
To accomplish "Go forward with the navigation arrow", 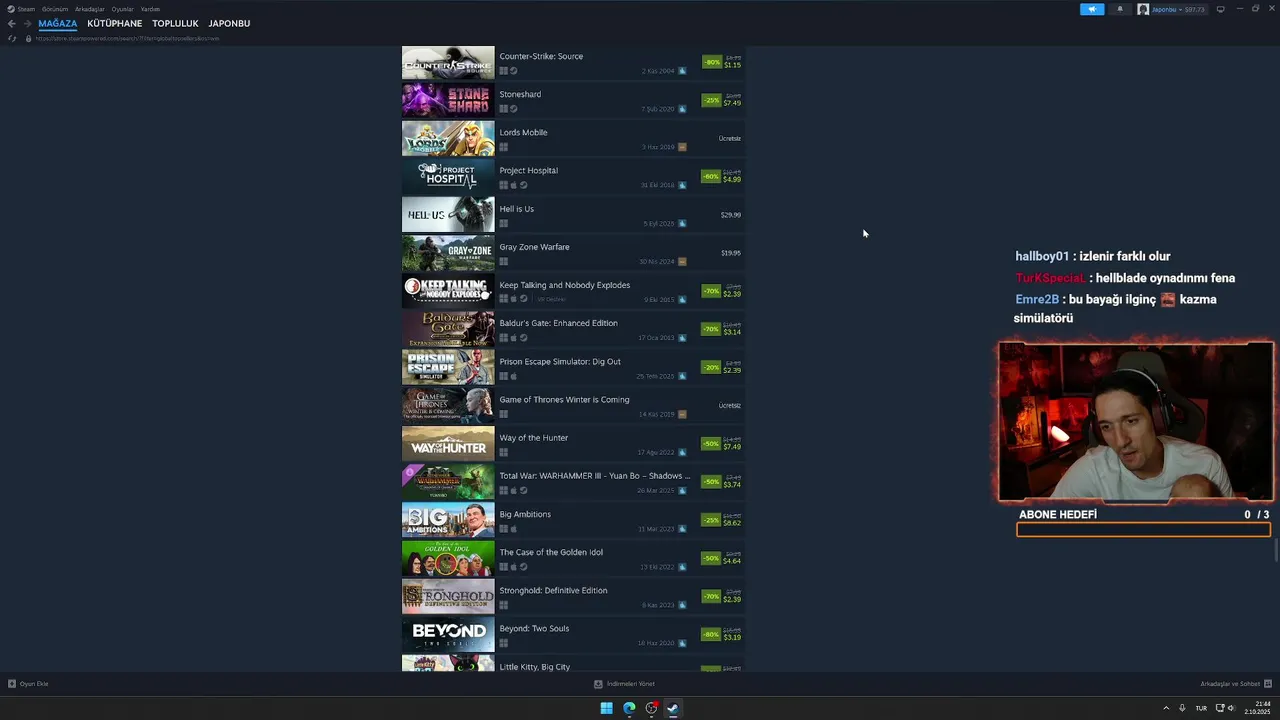I will 27,23.
